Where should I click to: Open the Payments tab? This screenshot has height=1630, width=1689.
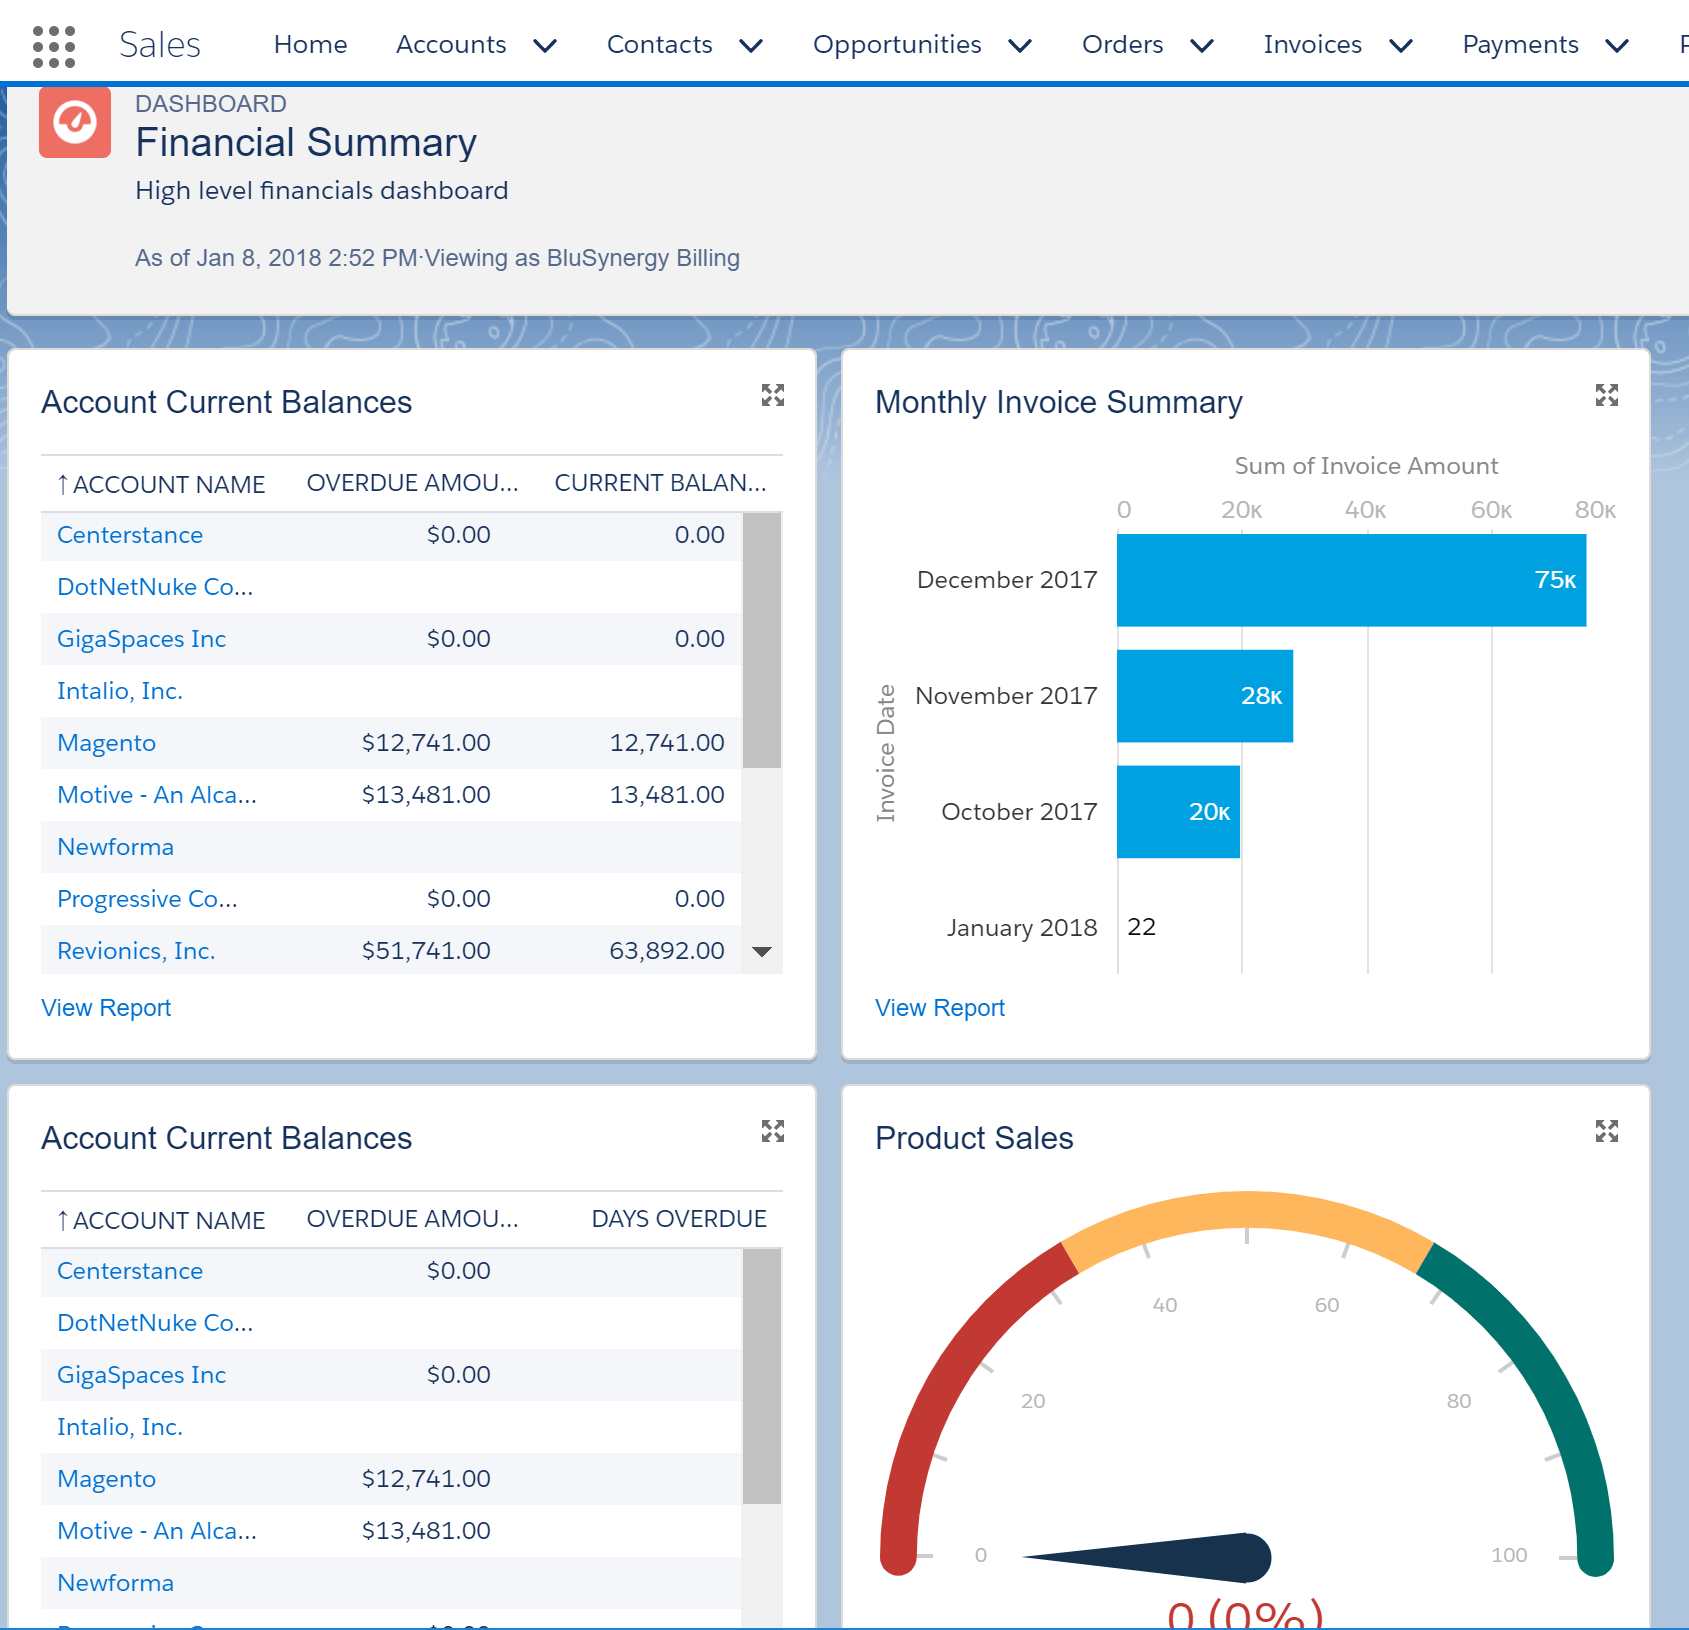click(1521, 45)
